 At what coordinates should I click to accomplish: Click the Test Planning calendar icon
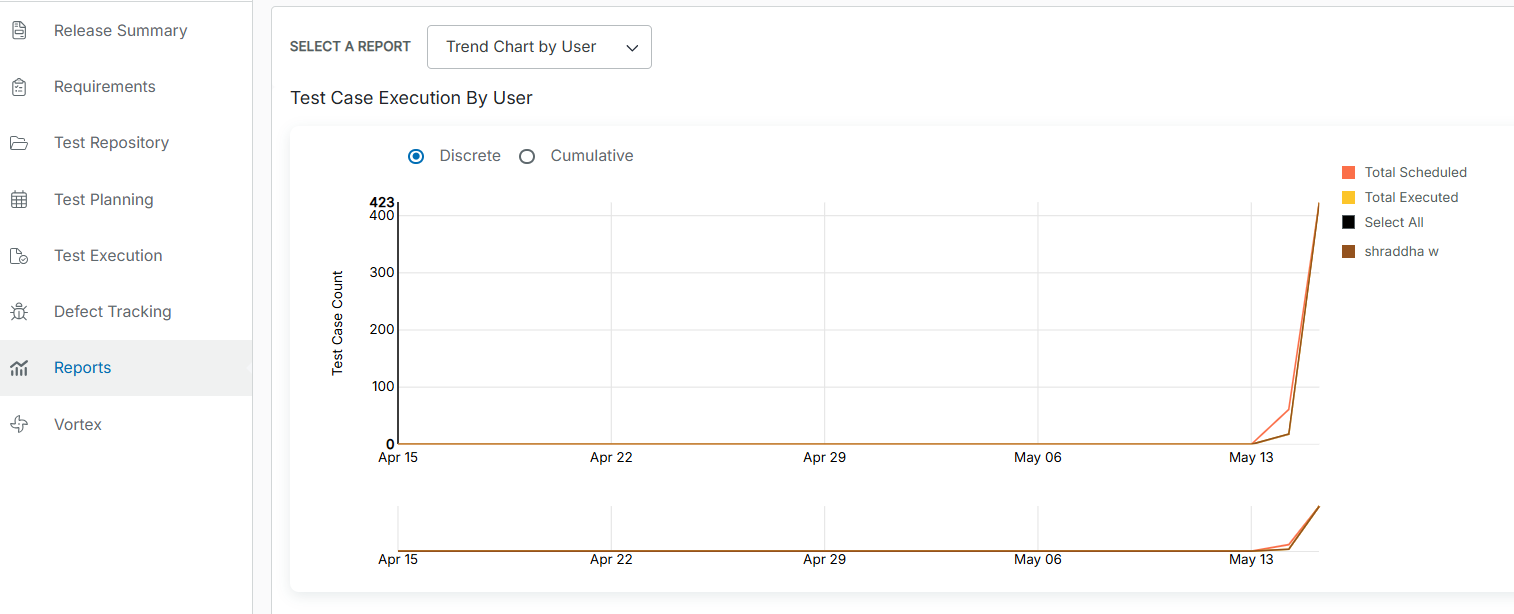pos(19,200)
